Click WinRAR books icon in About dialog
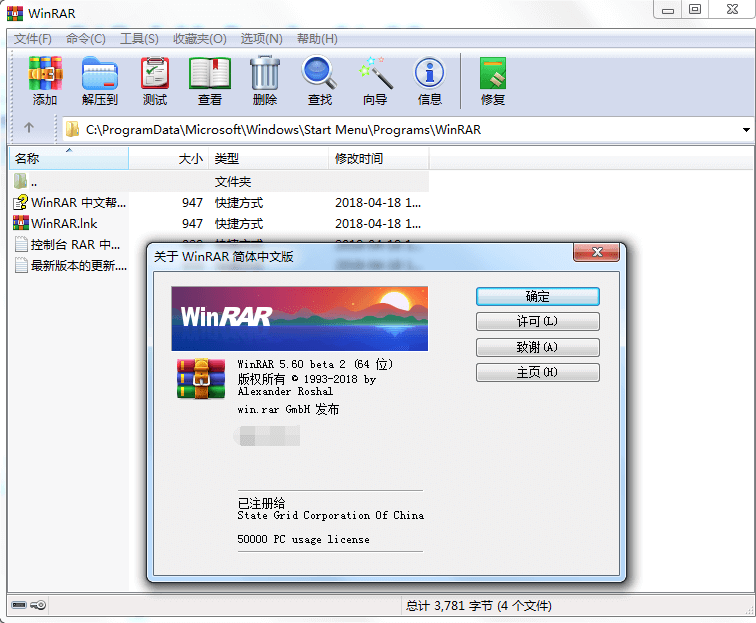The width and height of the screenshot is (756, 623). 201,379
